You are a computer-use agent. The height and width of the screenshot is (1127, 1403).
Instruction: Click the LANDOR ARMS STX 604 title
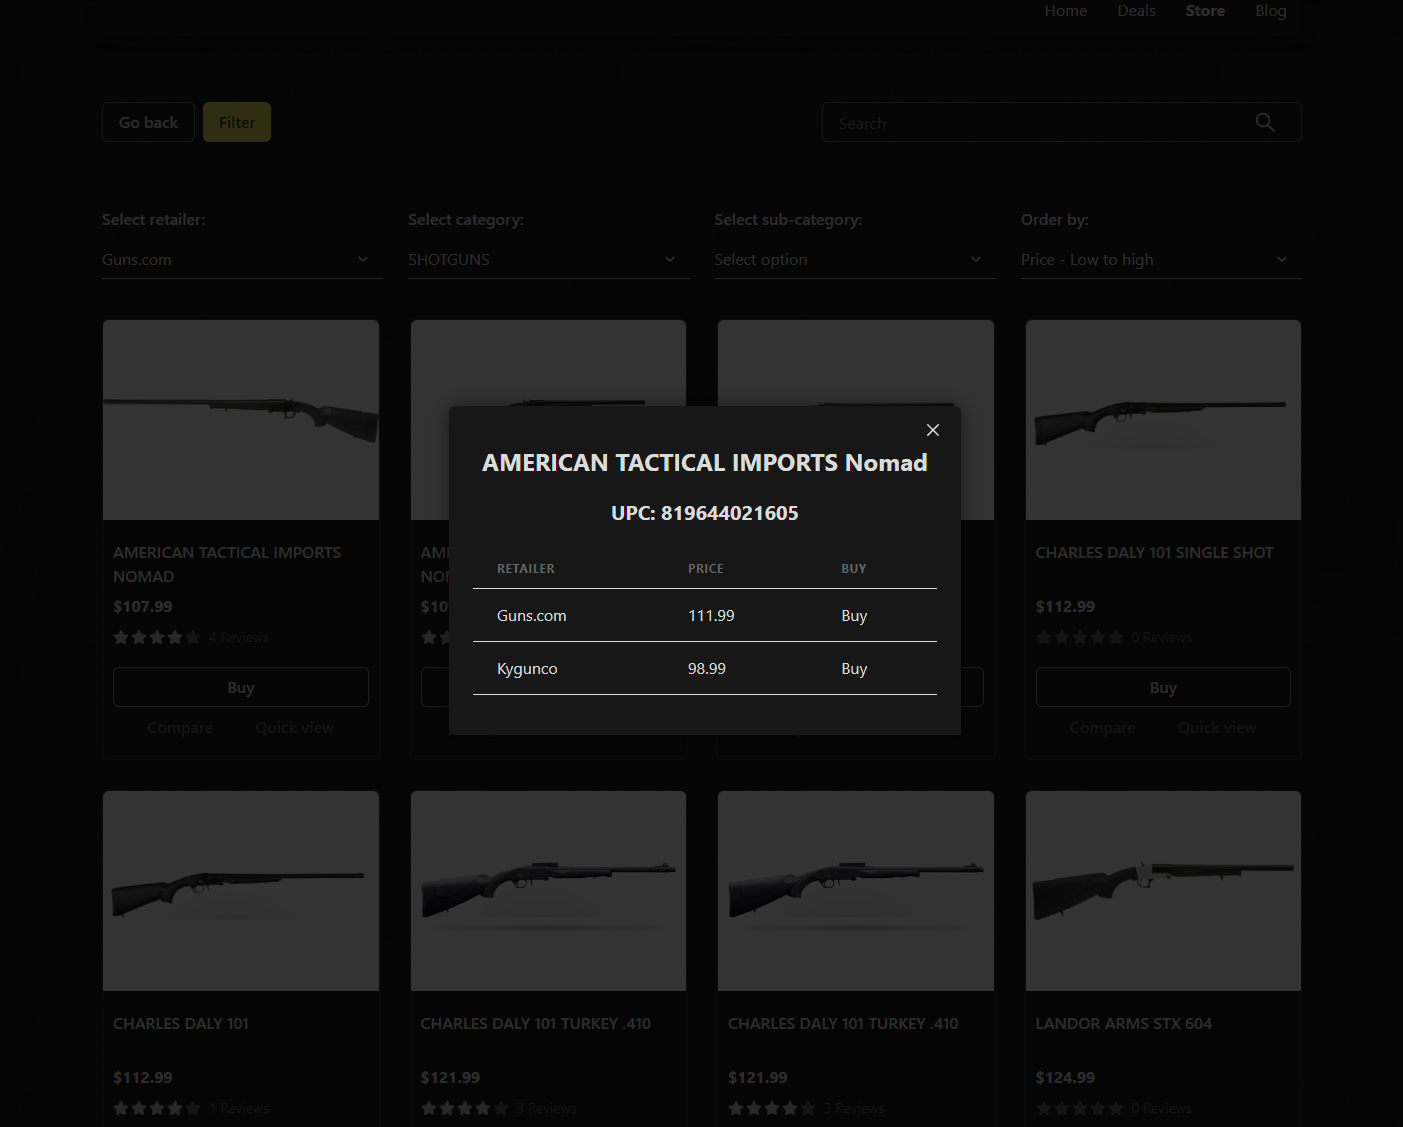(x=1123, y=1024)
